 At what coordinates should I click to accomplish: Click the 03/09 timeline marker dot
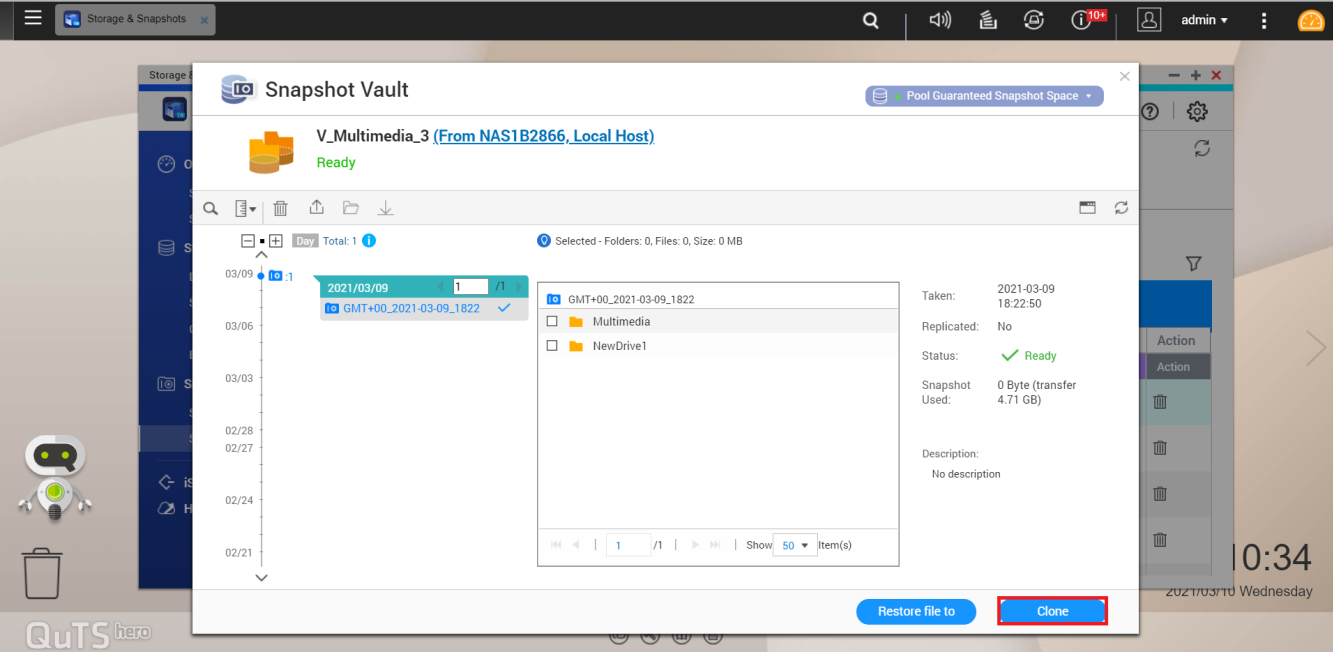[261, 275]
